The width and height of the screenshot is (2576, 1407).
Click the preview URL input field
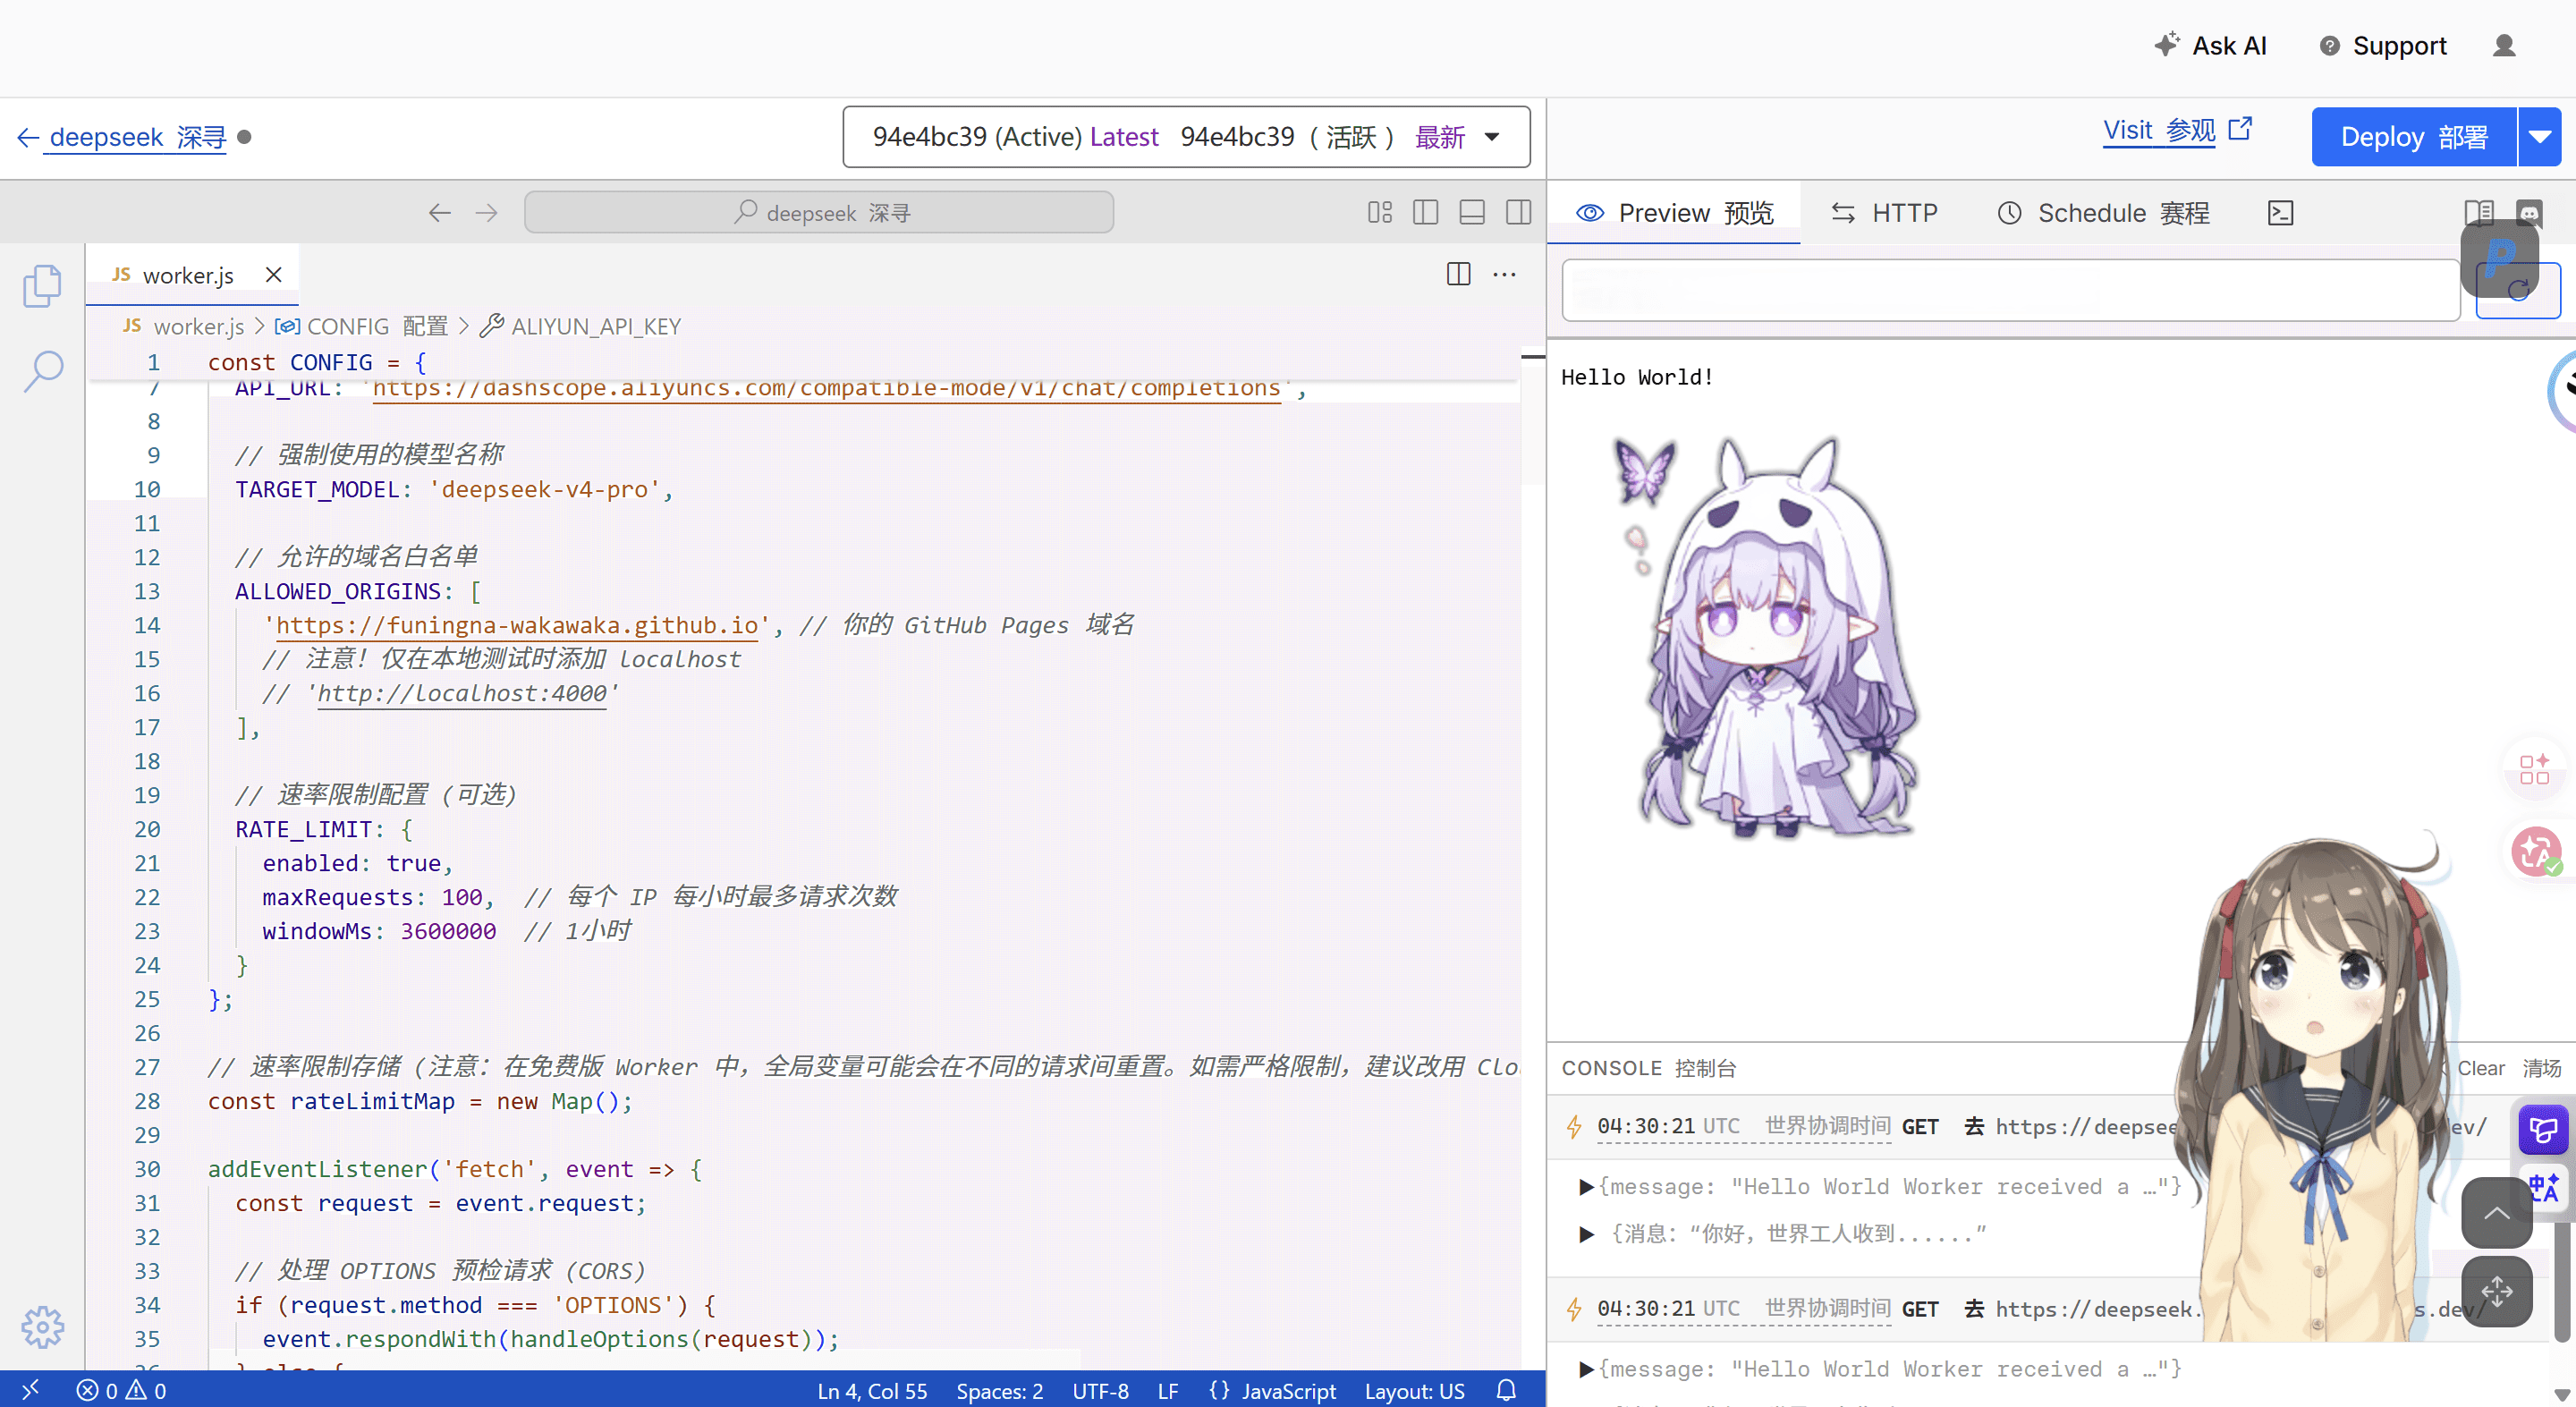(x=2011, y=291)
